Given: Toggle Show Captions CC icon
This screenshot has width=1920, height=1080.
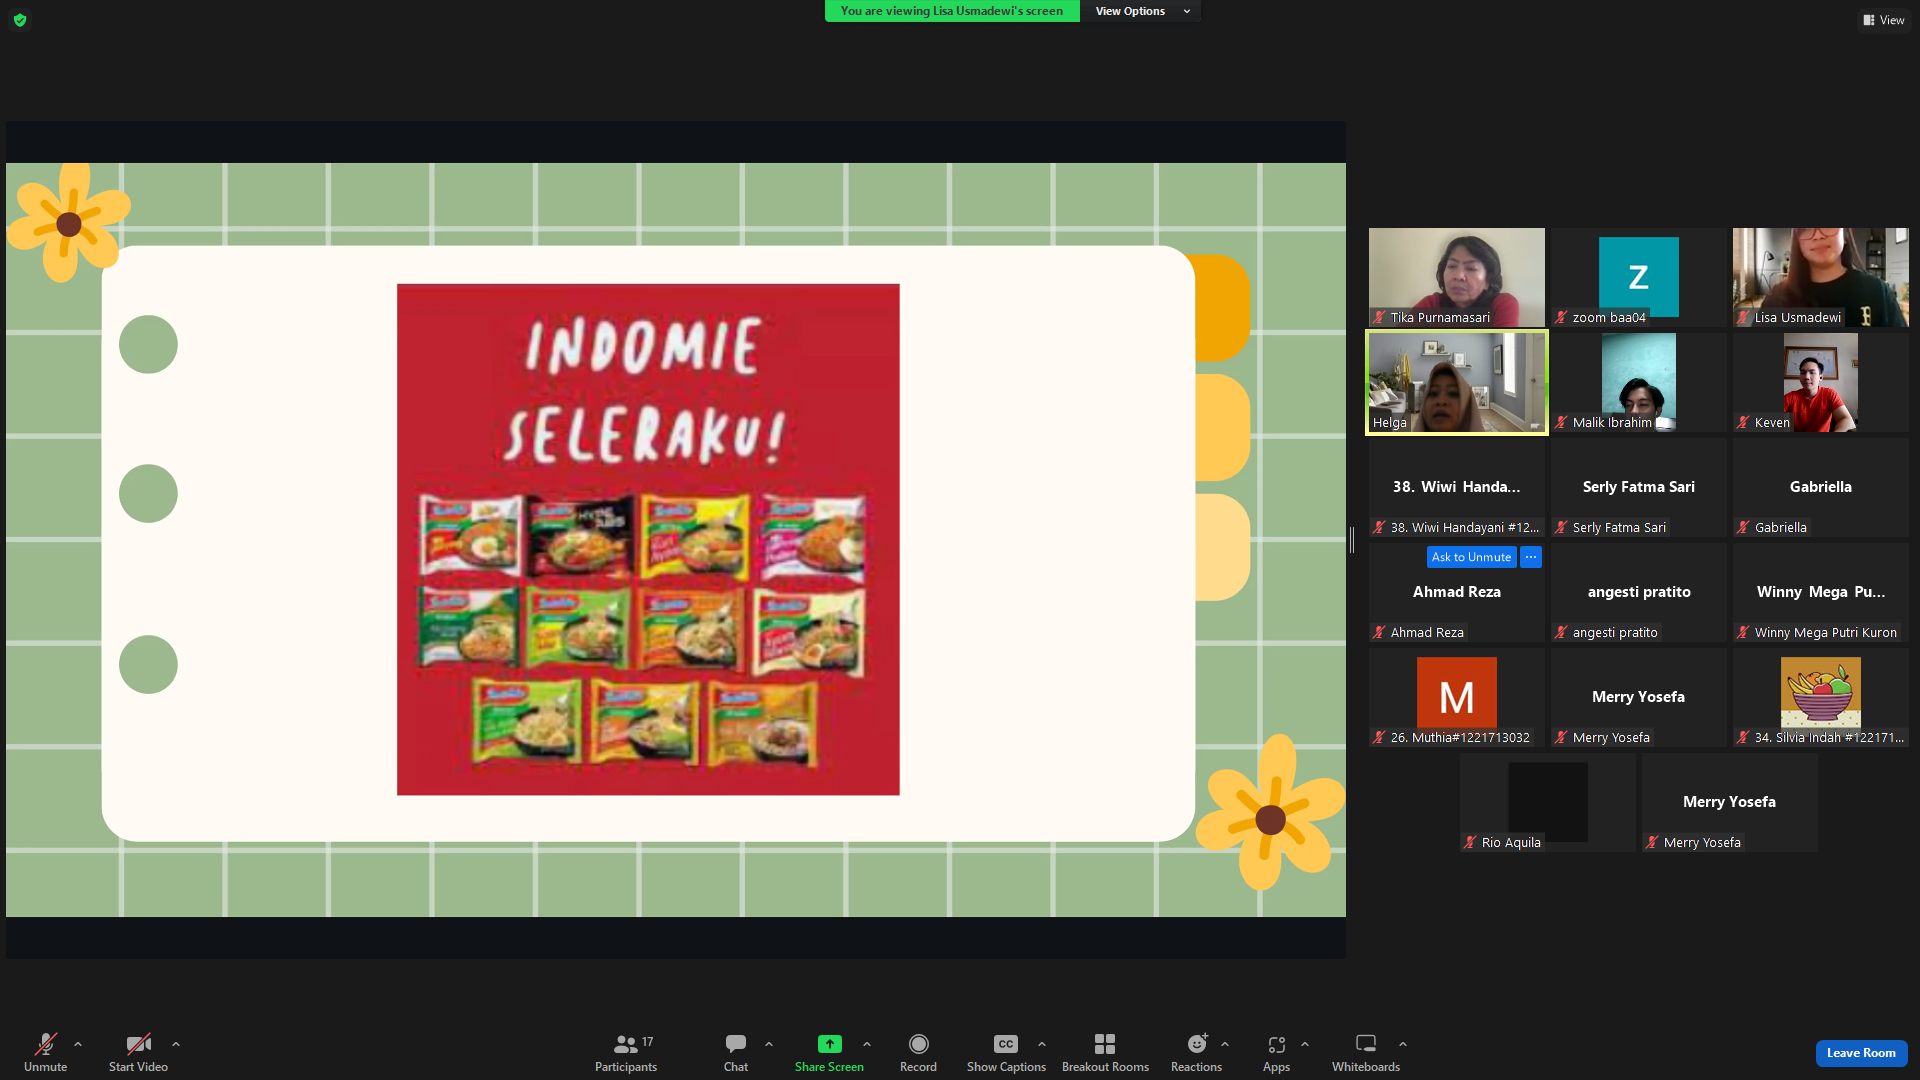Looking at the screenshot, I should click(x=1006, y=1044).
